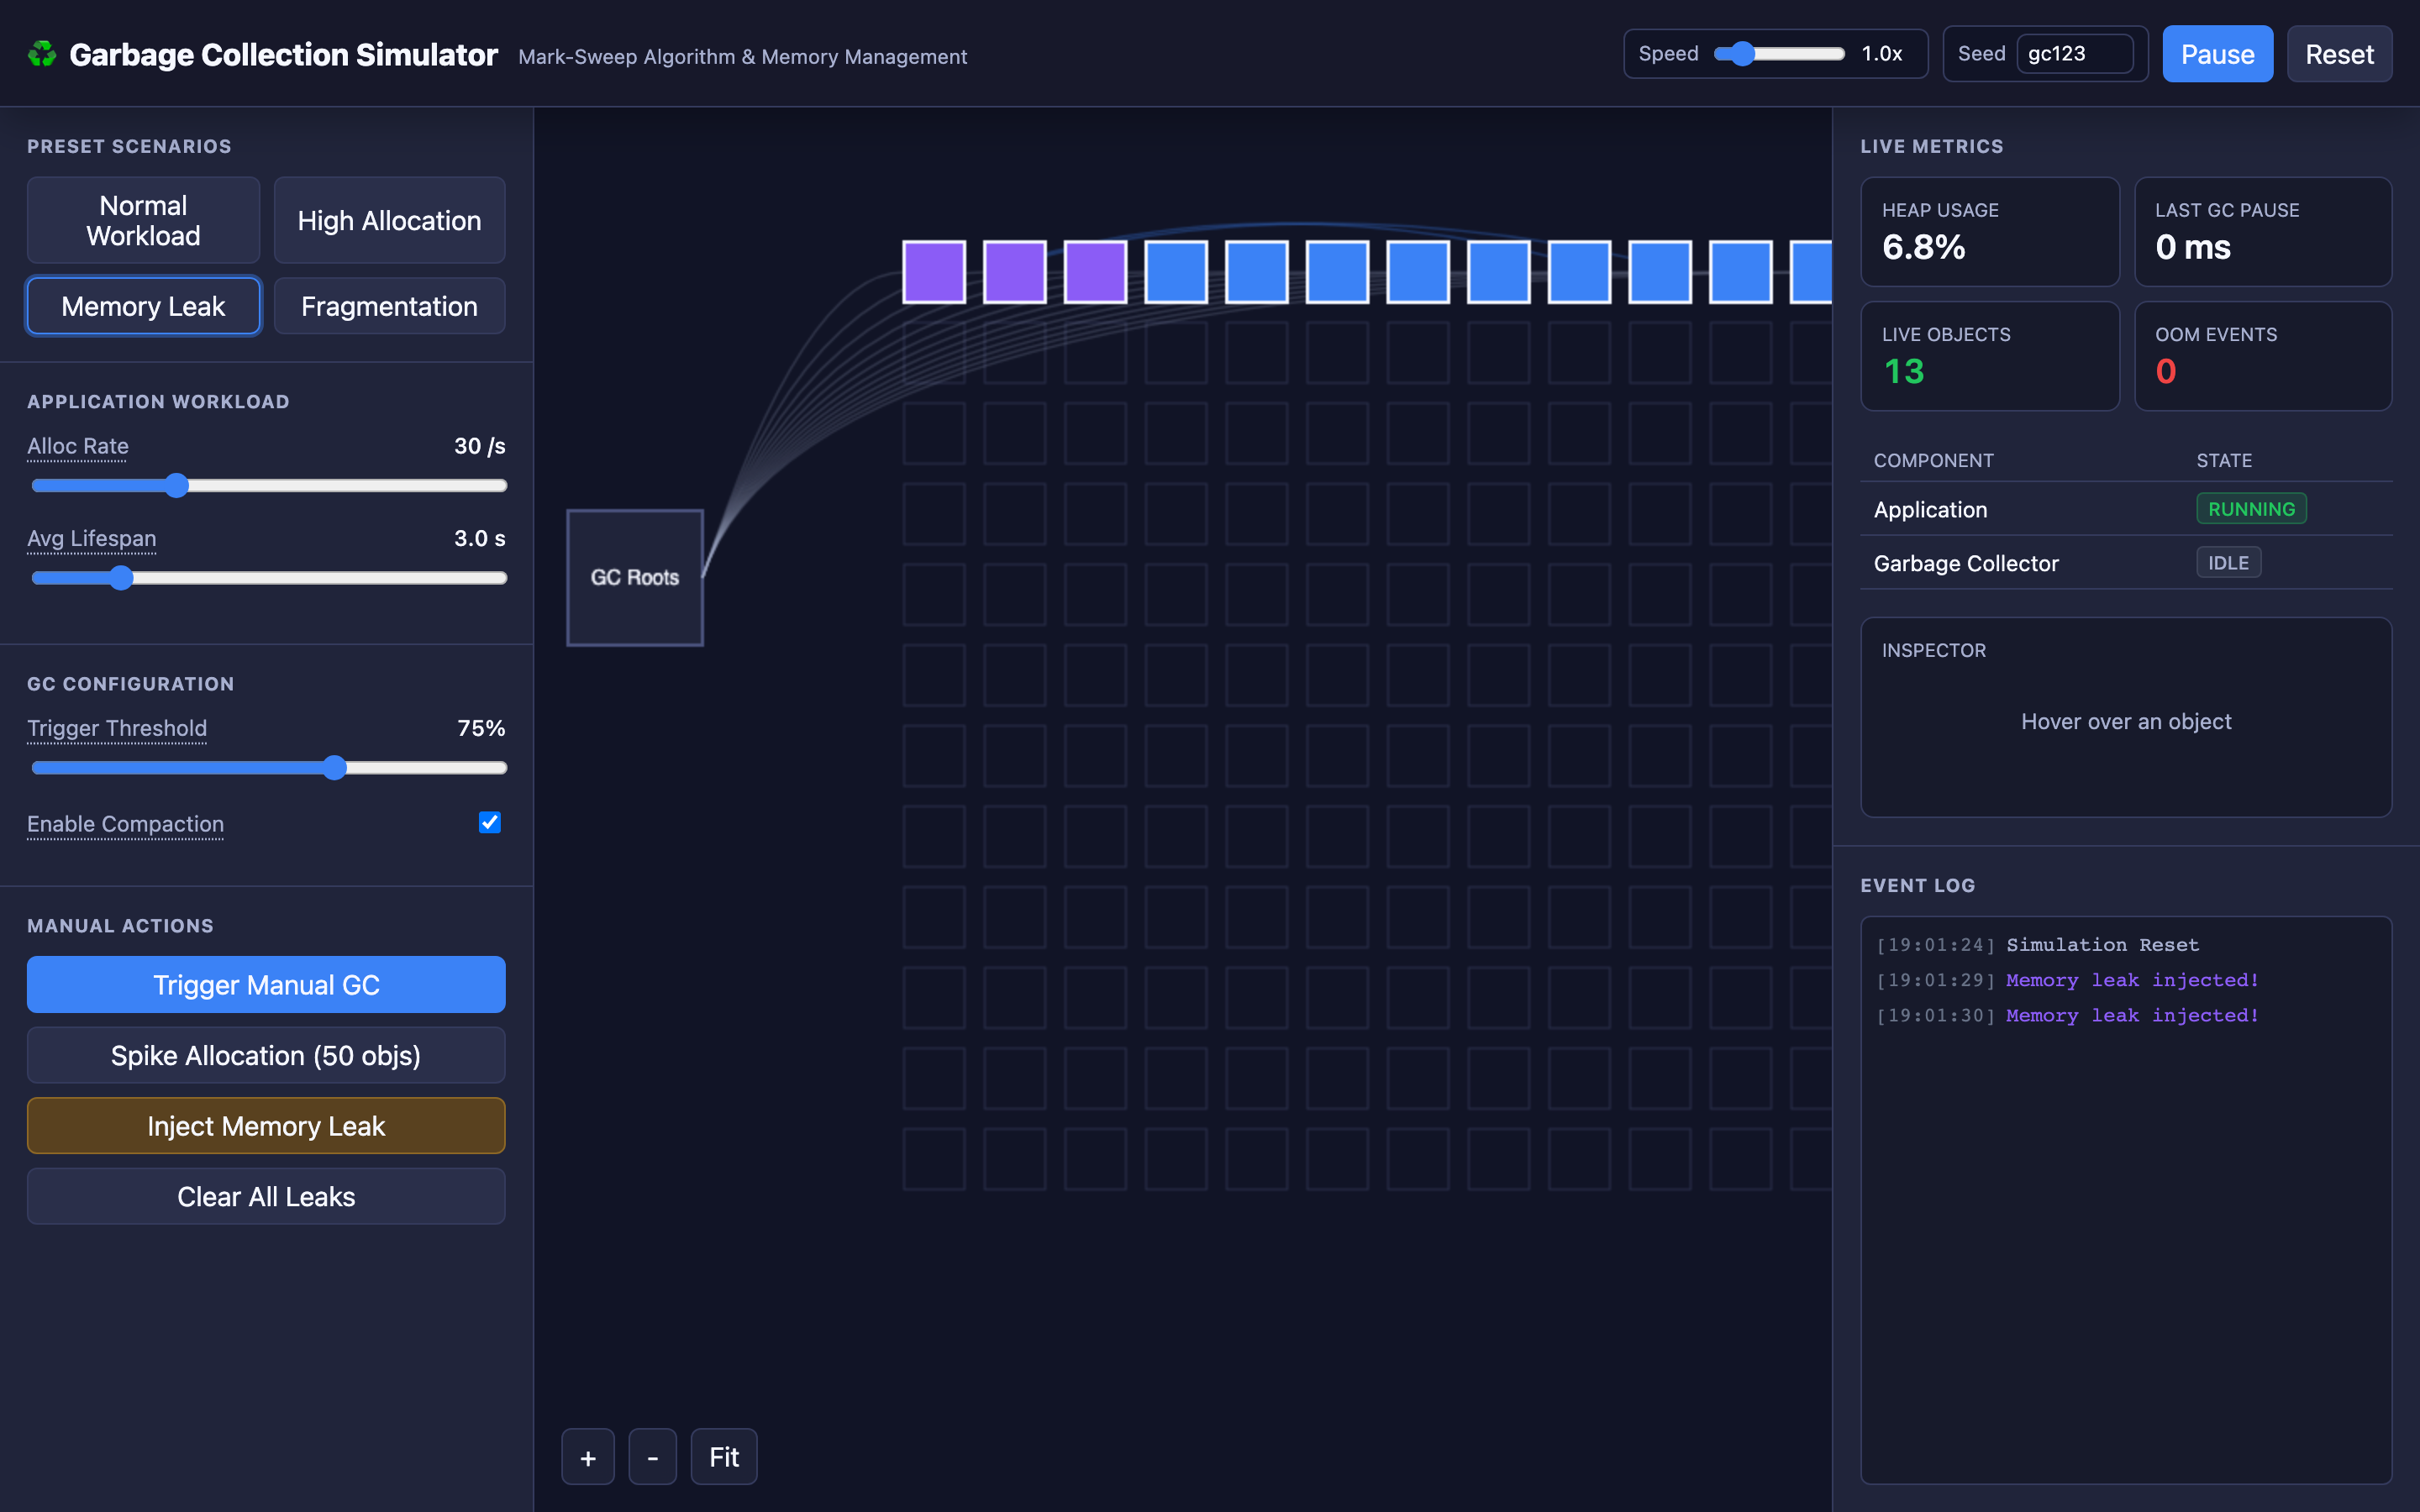Adjust the simulation Speed slider
Image resolution: width=2420 pixels, height=1512 pixels.
click(1779, 54)
